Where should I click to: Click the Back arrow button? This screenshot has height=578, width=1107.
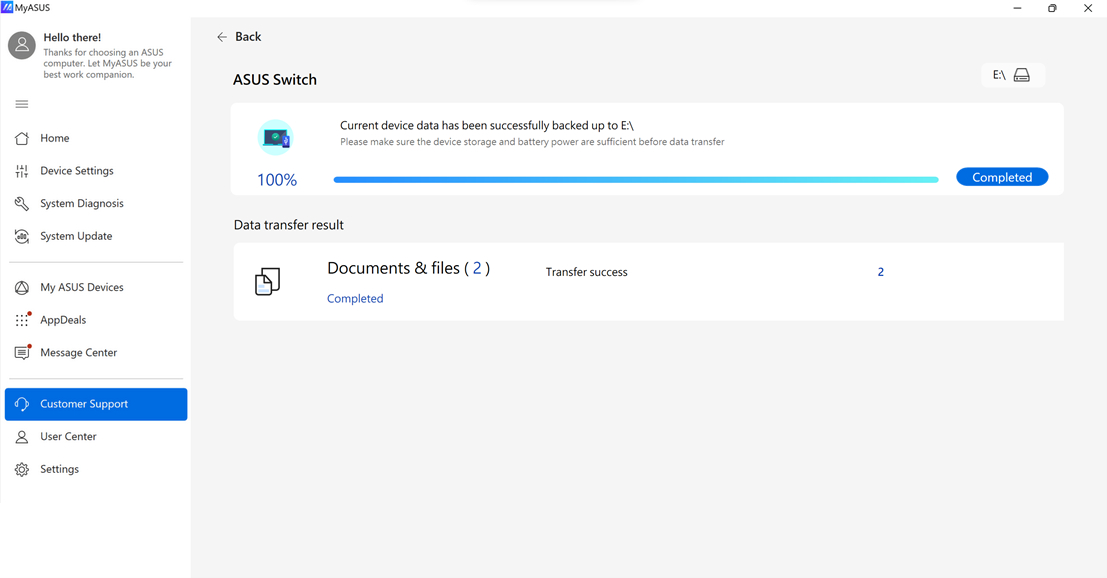pyautogui.click(x=239, y=37)
